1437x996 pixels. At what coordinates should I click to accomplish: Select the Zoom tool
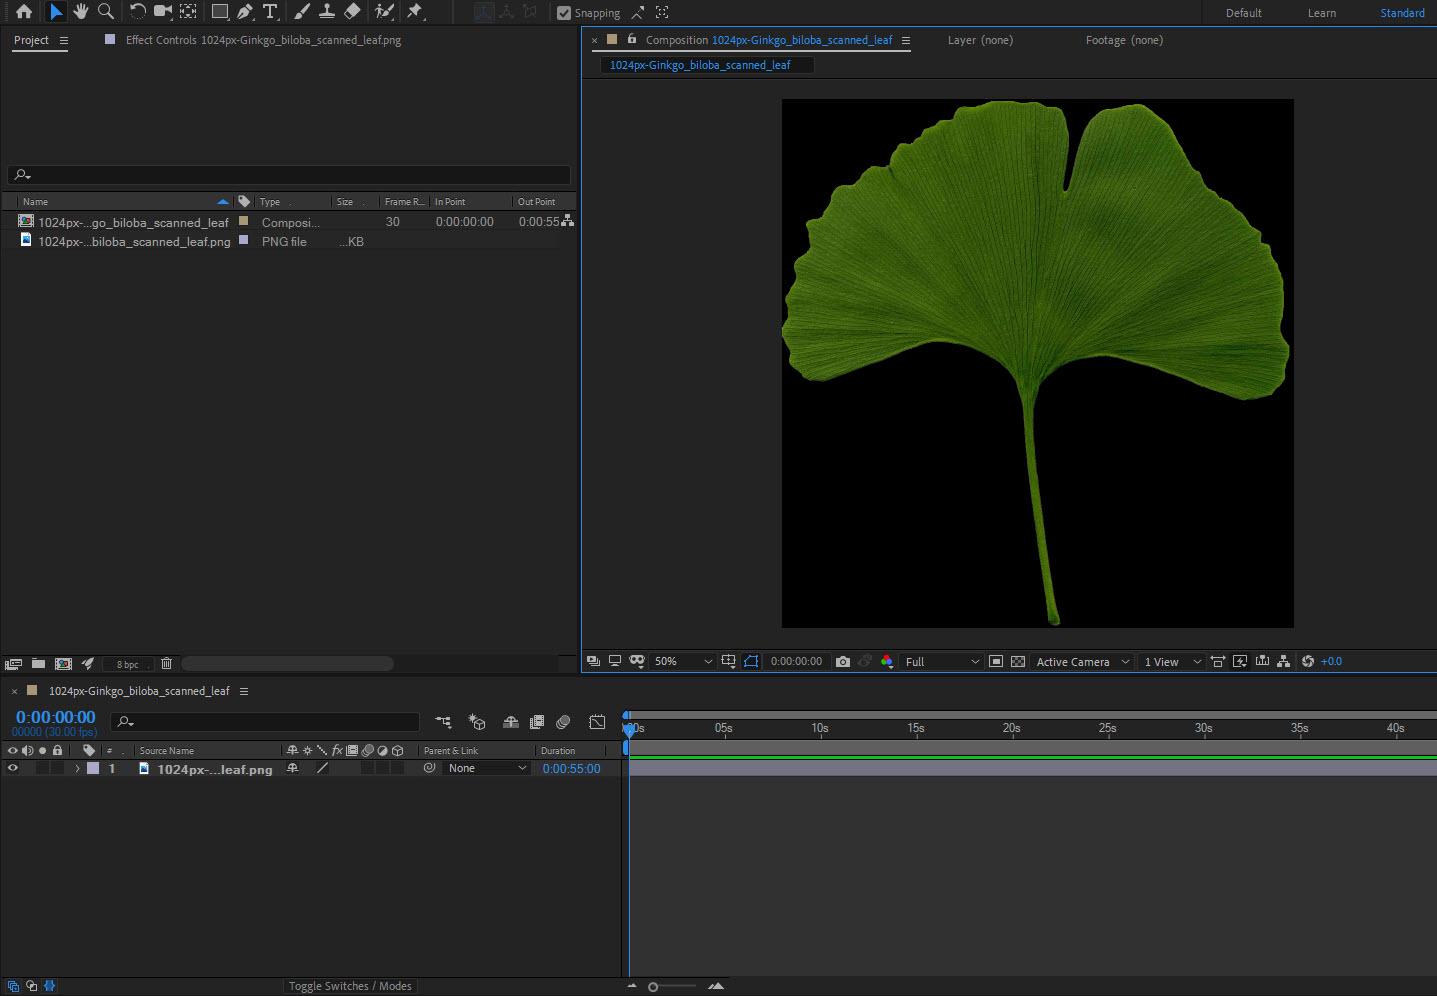point(105,12)
